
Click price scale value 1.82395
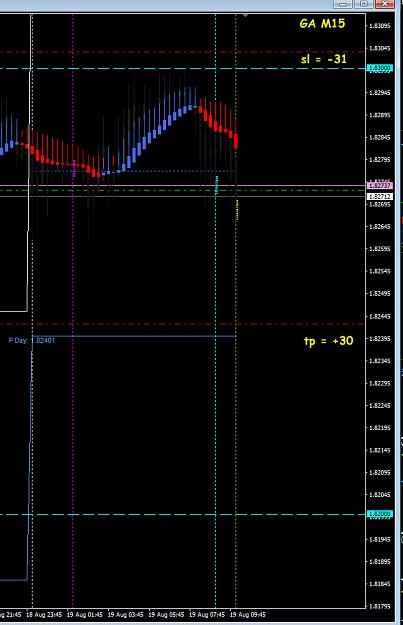[x=379, y=338]
